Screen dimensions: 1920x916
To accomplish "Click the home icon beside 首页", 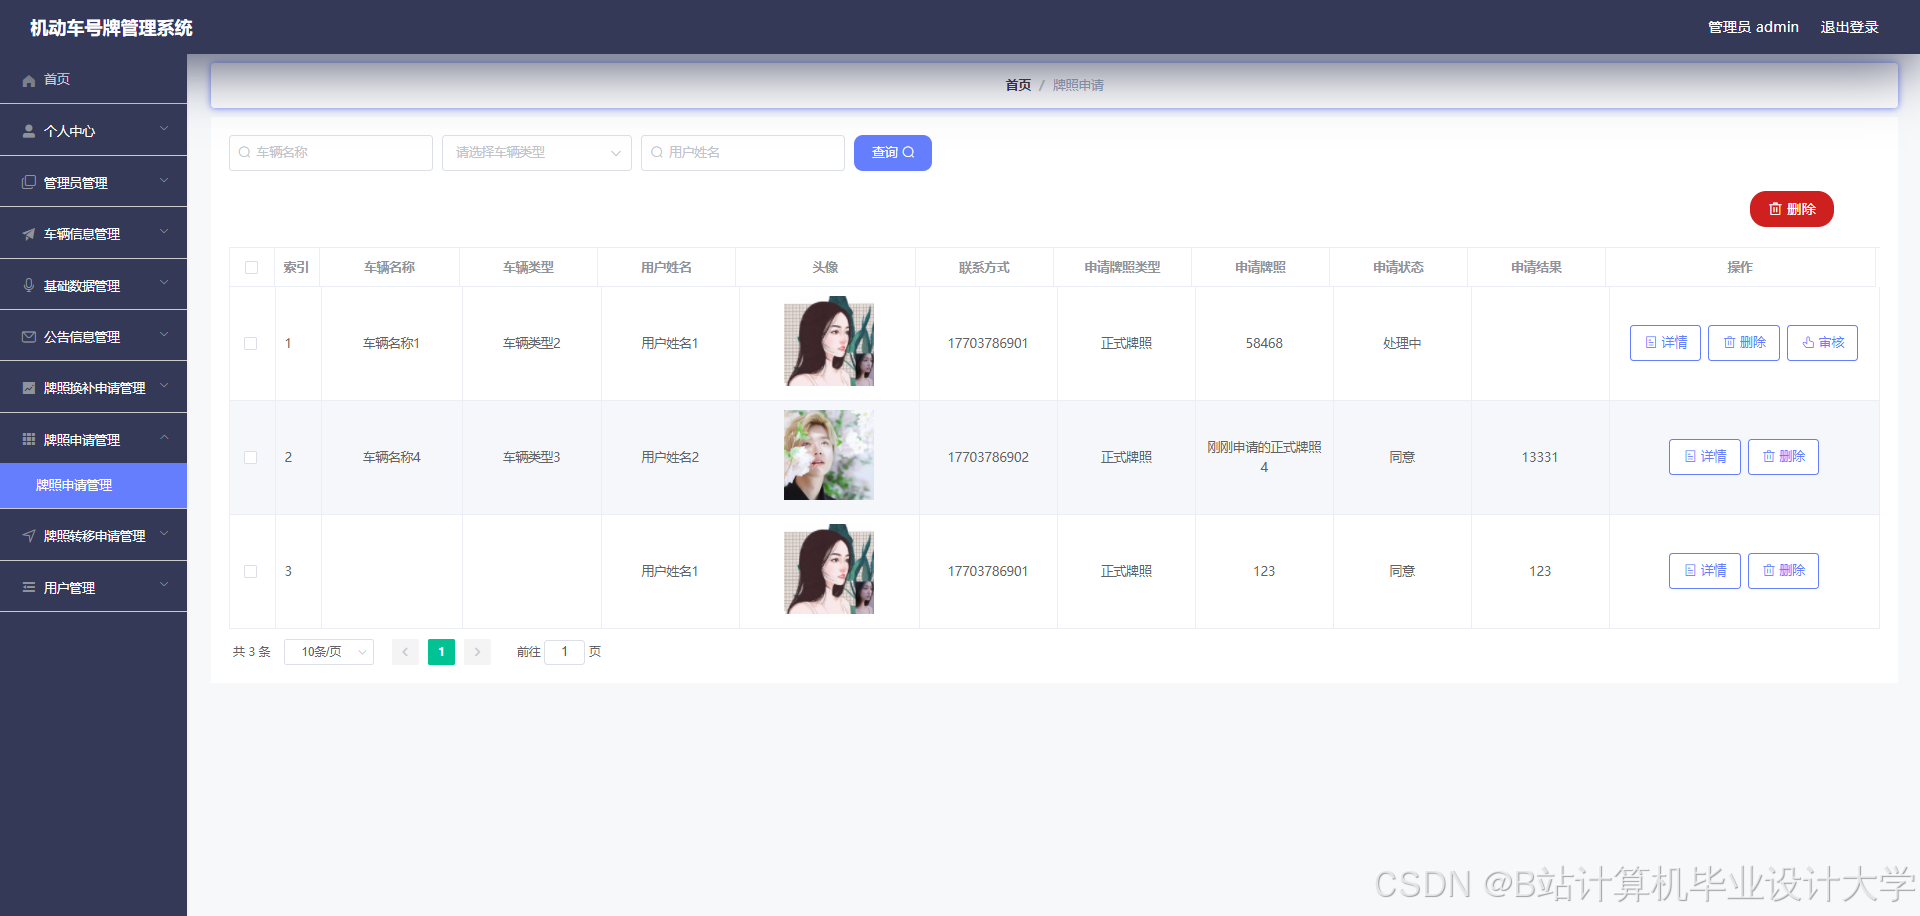I will (29, 80).
